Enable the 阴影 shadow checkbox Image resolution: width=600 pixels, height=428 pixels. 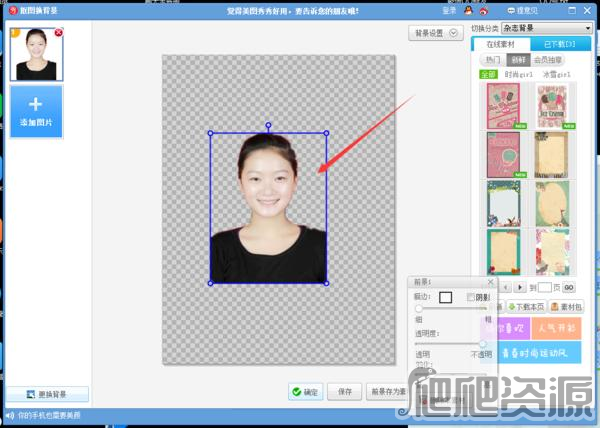click(471, 297)
